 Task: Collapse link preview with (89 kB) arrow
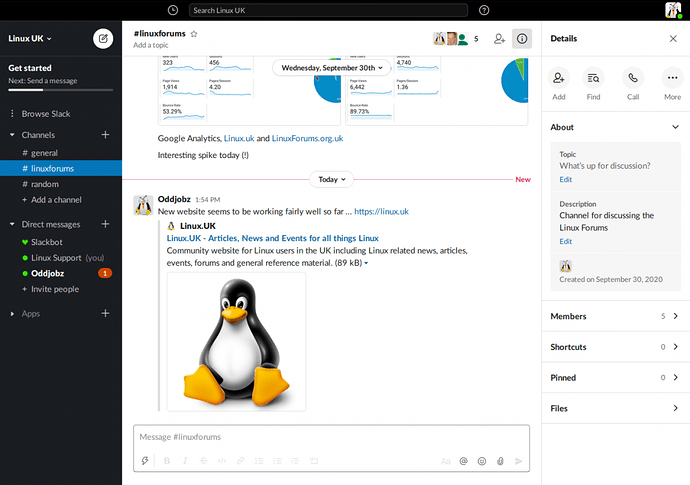click(366, 263)
